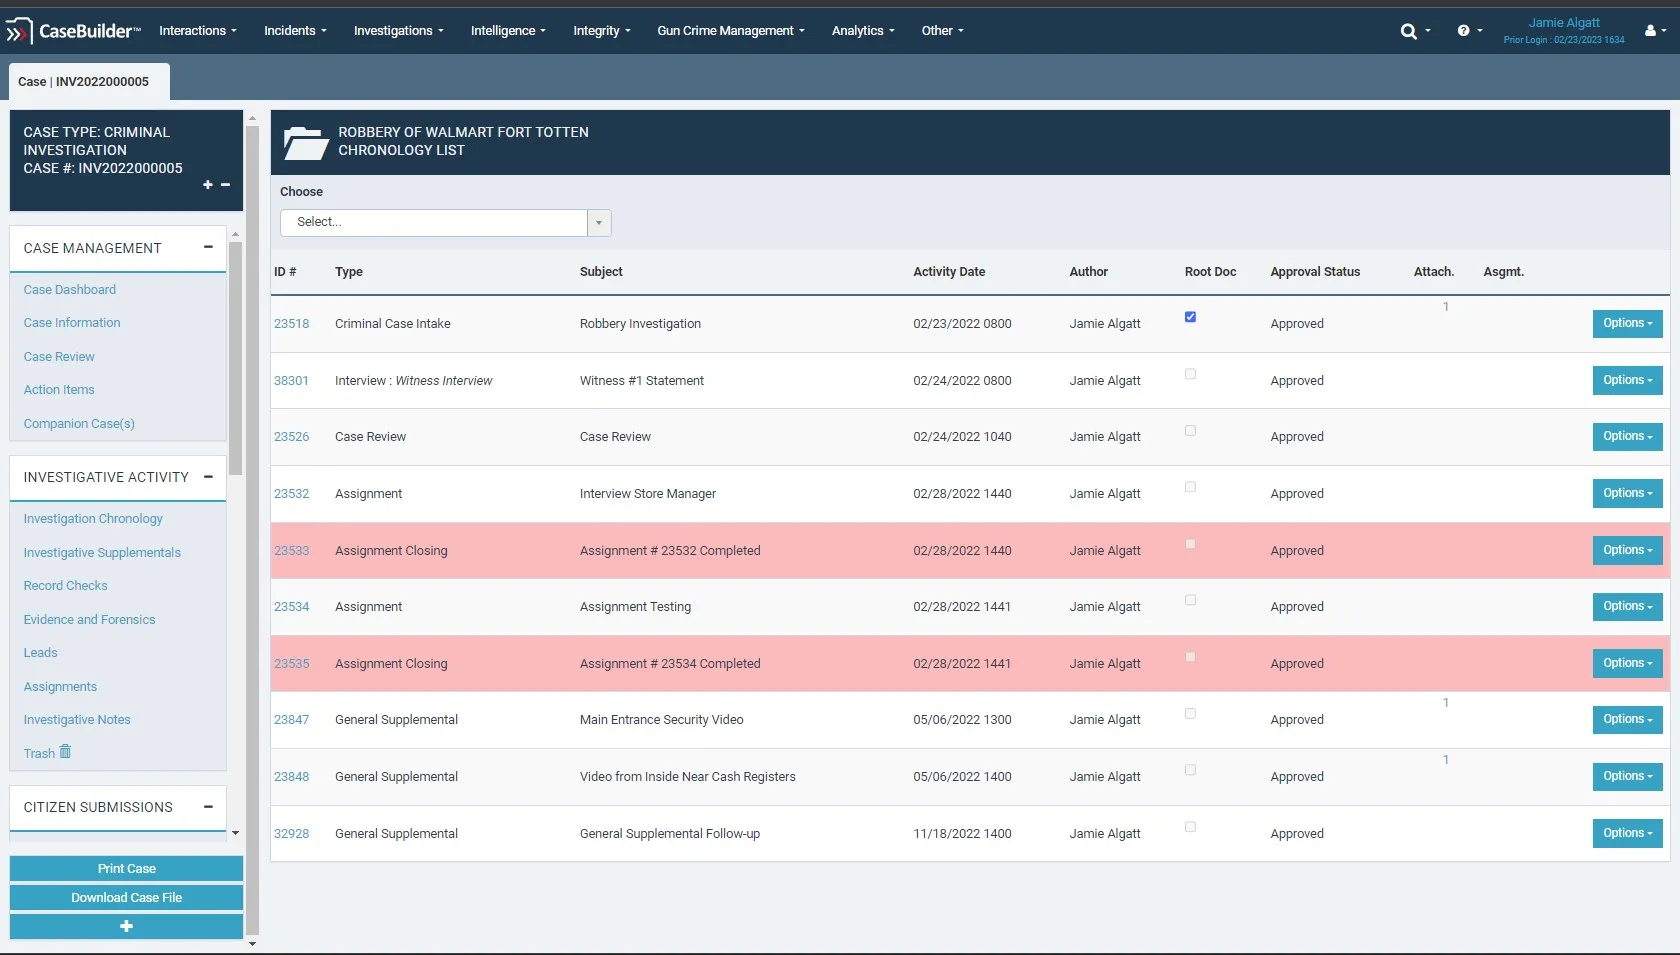Click the Print Case button

click(x=126, y=868)
